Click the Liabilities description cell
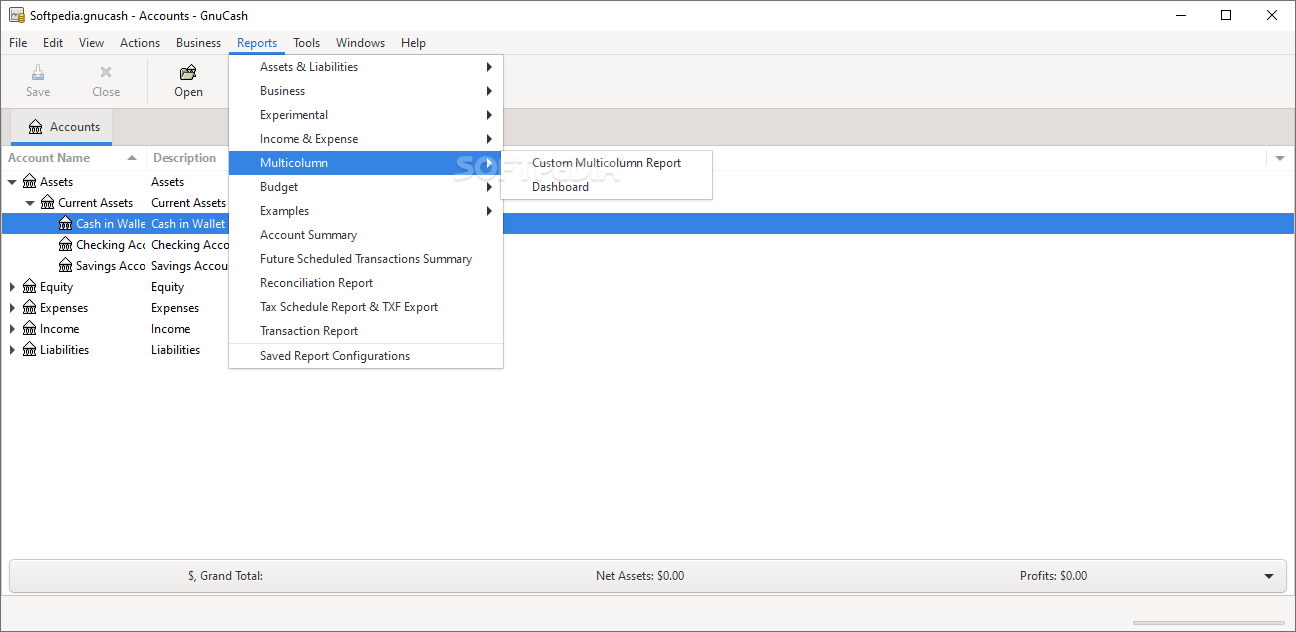Viewport: 1296px width, 632px height. (175, 350)
